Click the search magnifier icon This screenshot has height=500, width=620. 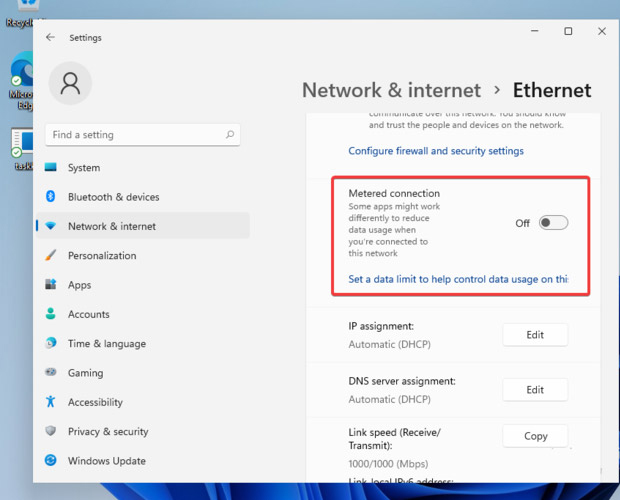(230, 135)
